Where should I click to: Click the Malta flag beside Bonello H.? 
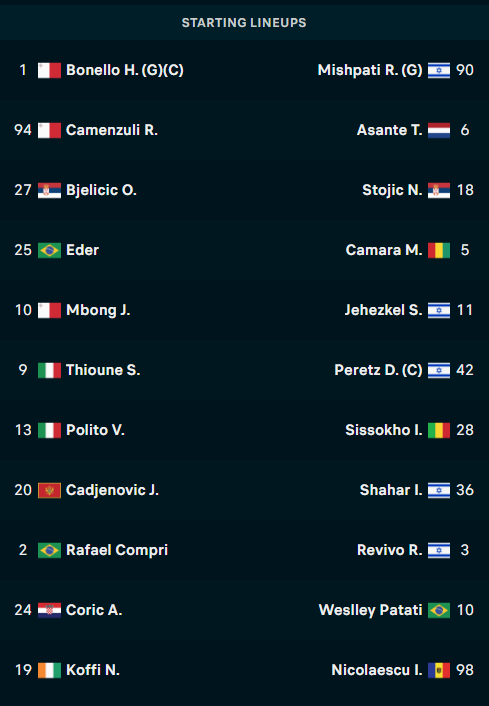[50, 70]
